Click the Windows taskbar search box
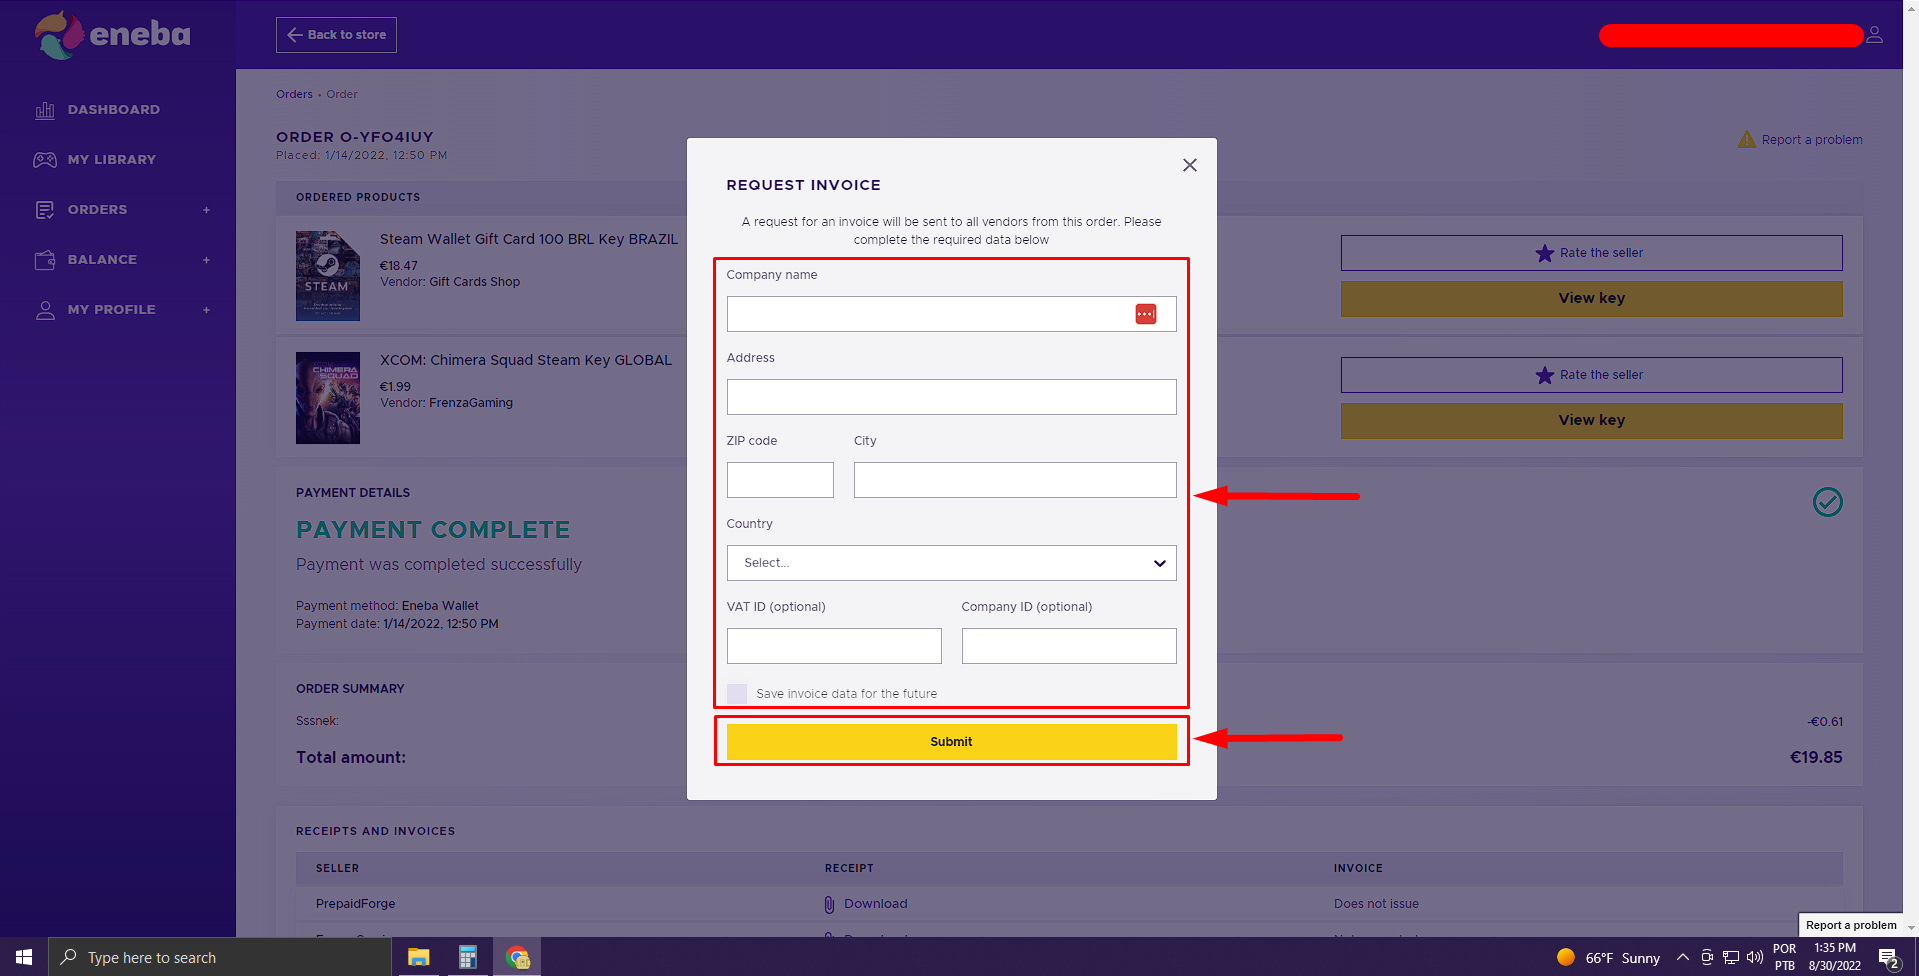Viewport: 1919px width, 976px height. click(x=220, y=957)
